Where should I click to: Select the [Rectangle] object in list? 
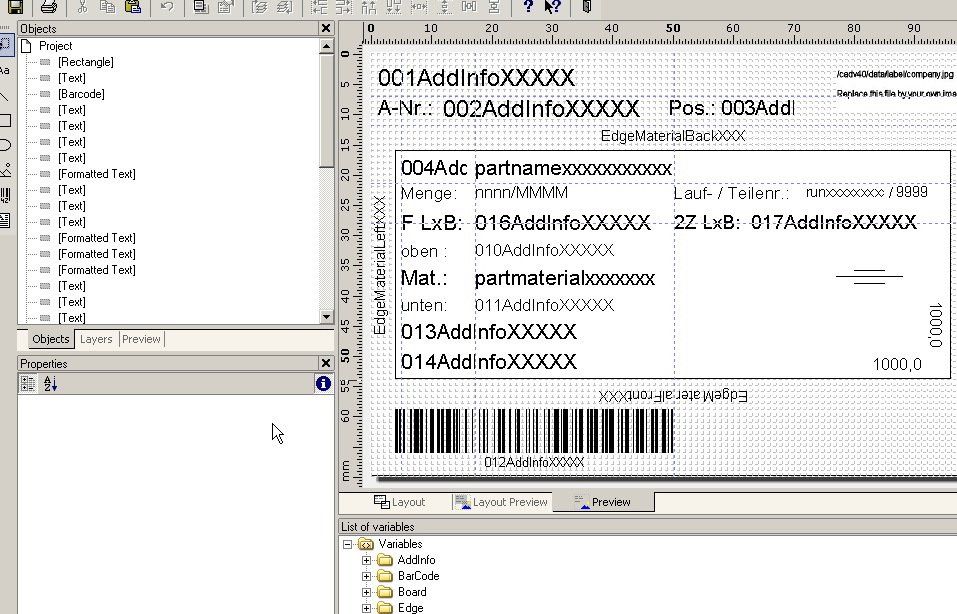85,62
